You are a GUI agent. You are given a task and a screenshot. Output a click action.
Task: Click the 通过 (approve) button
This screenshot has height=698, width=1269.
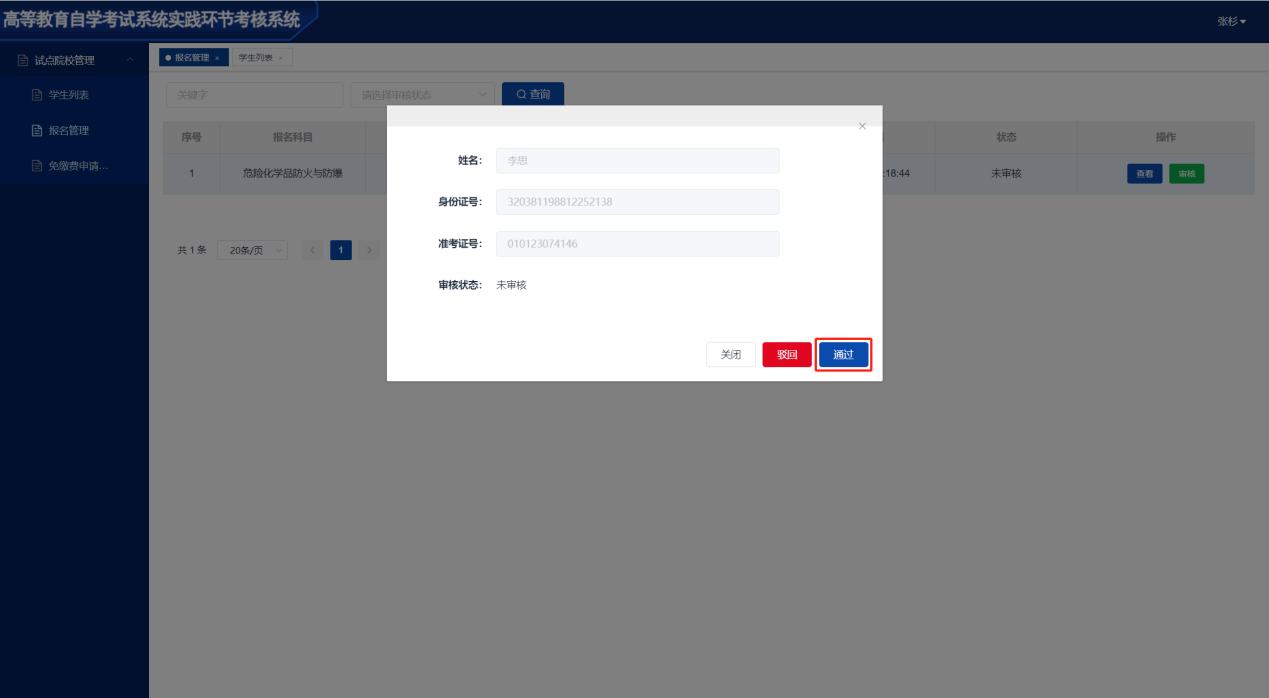click(x=843, y=355)
